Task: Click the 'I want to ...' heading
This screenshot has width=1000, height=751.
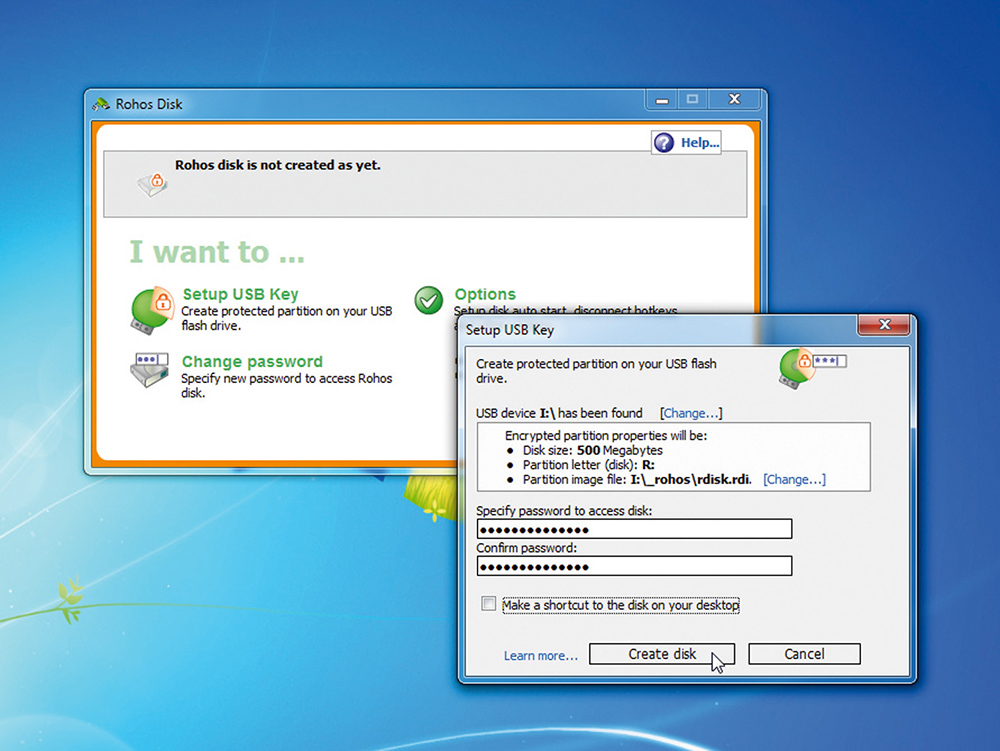Action: tap(217, 251)
